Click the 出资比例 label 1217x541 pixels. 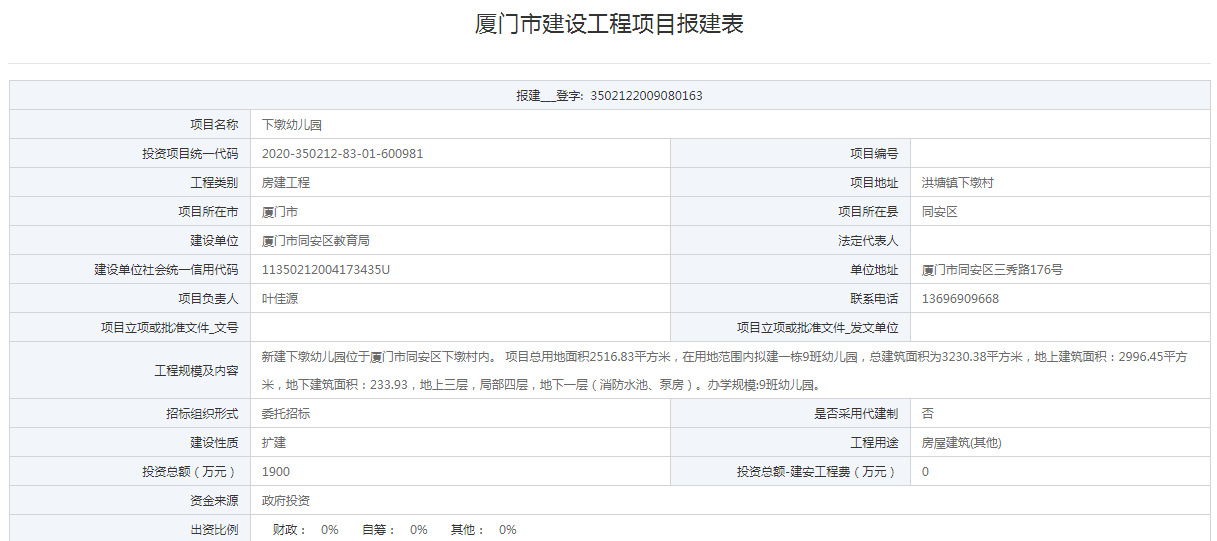(x=214, y=530)
